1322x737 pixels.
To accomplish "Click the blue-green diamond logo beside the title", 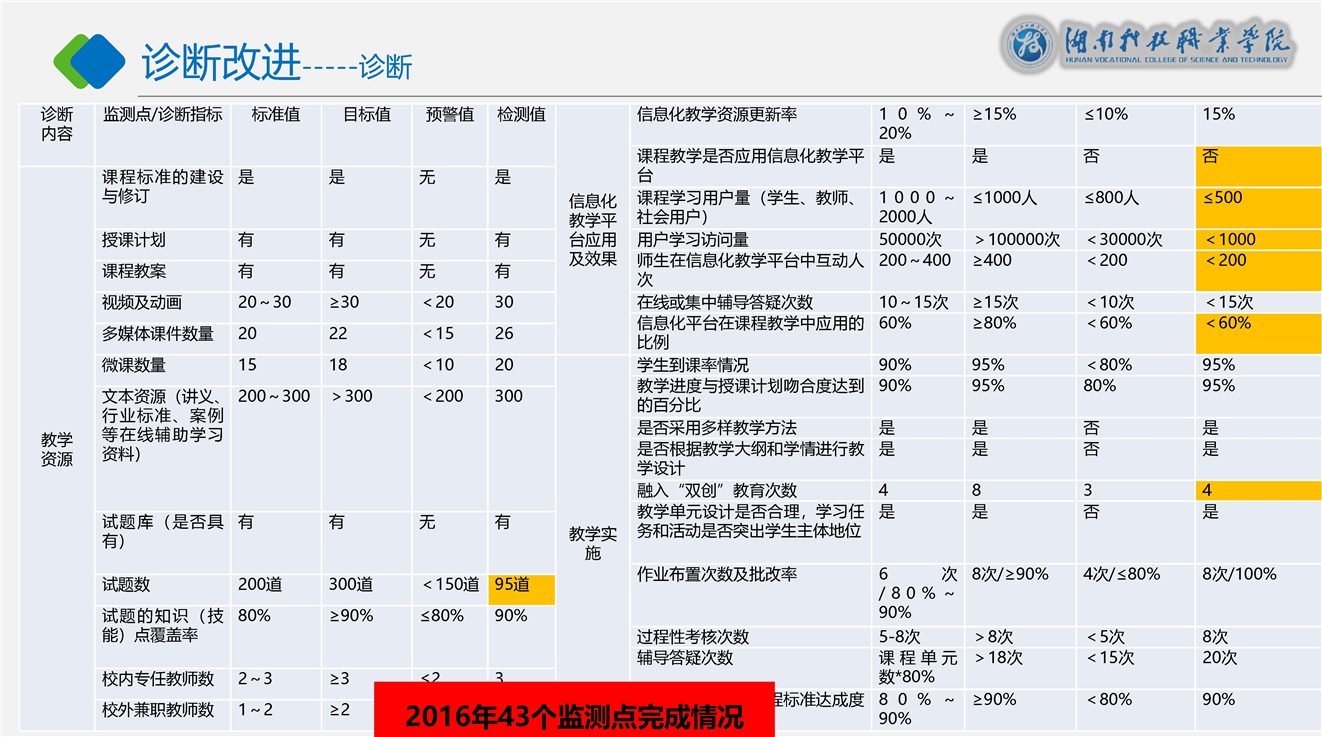I will click(89, 61).
